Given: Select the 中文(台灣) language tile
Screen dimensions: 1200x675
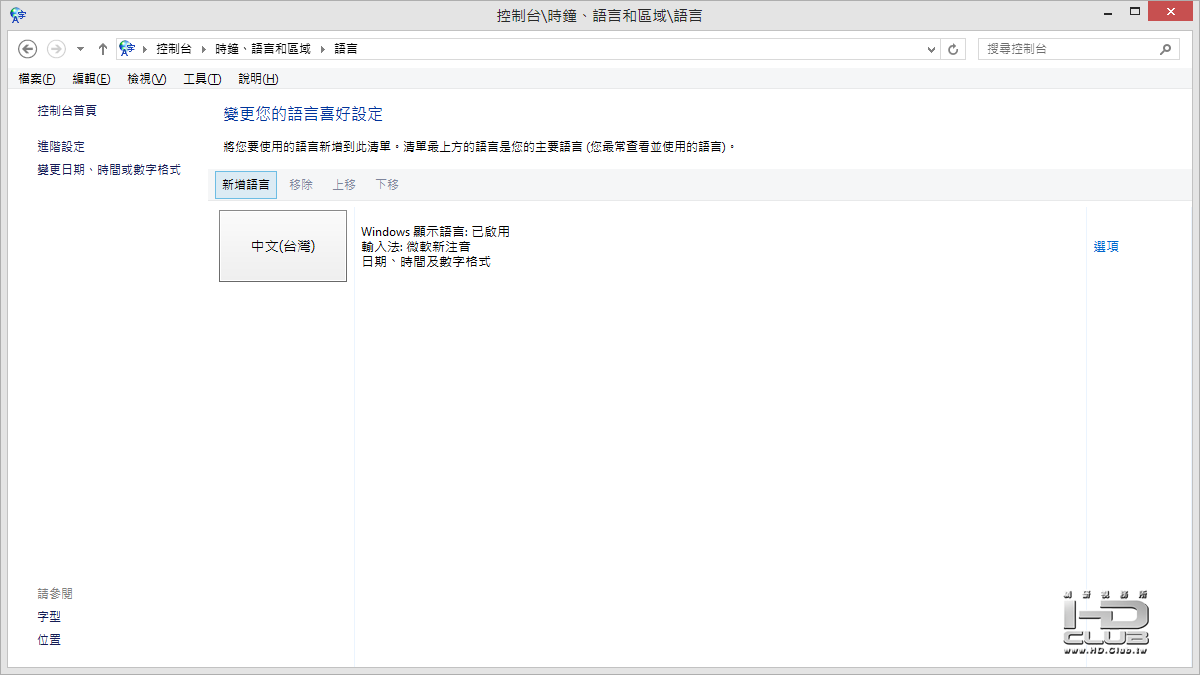Looking at the screenshot, I should click(283, 246).
